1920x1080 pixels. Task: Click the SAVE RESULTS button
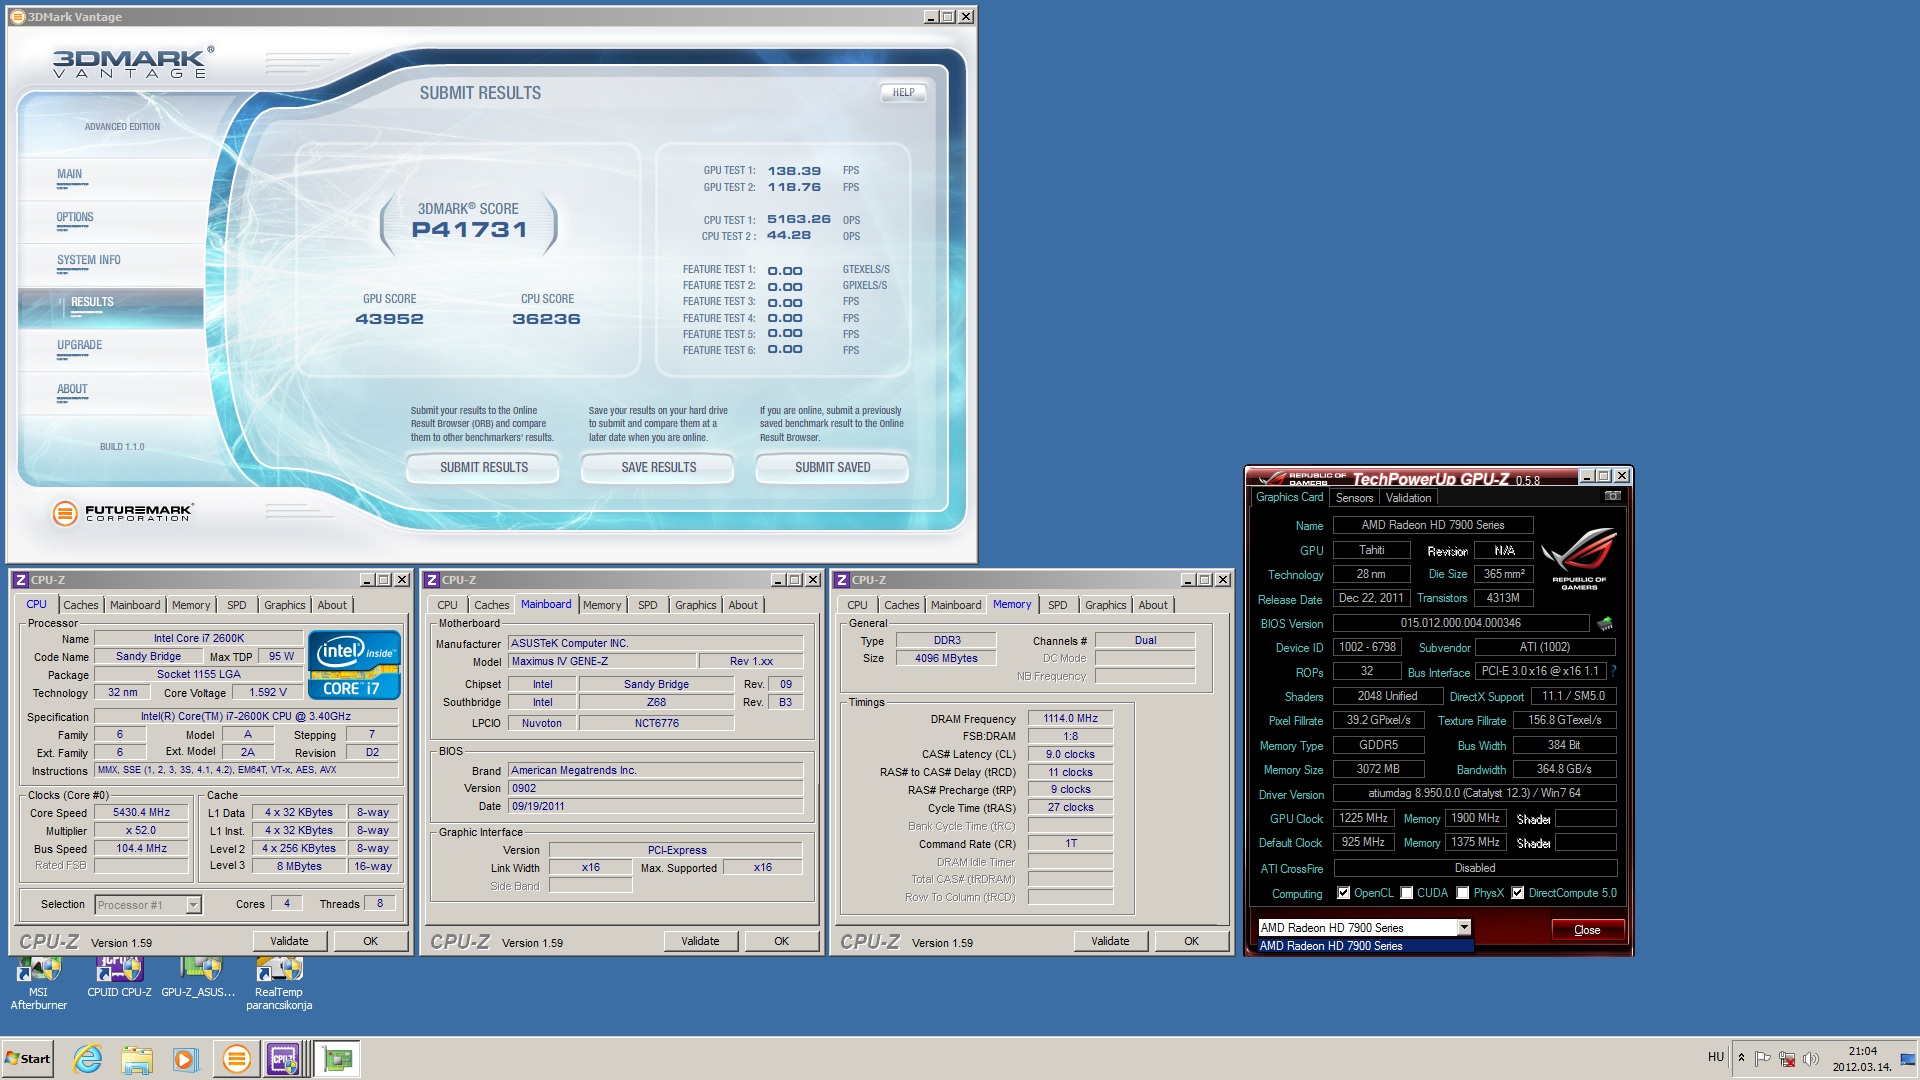[658, 467]
